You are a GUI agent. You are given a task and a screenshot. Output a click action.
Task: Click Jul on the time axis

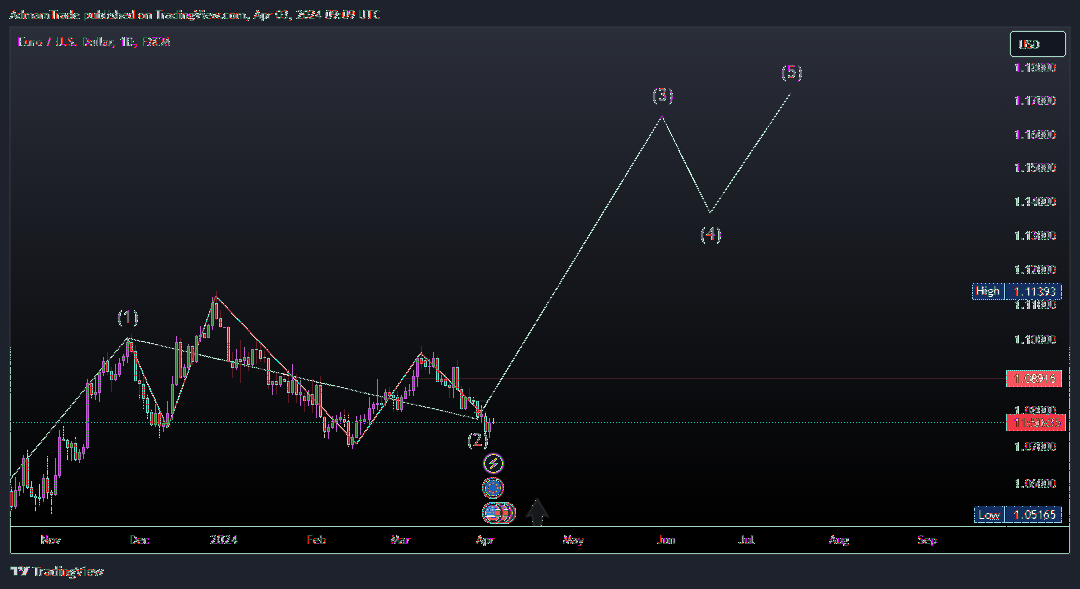747,540
